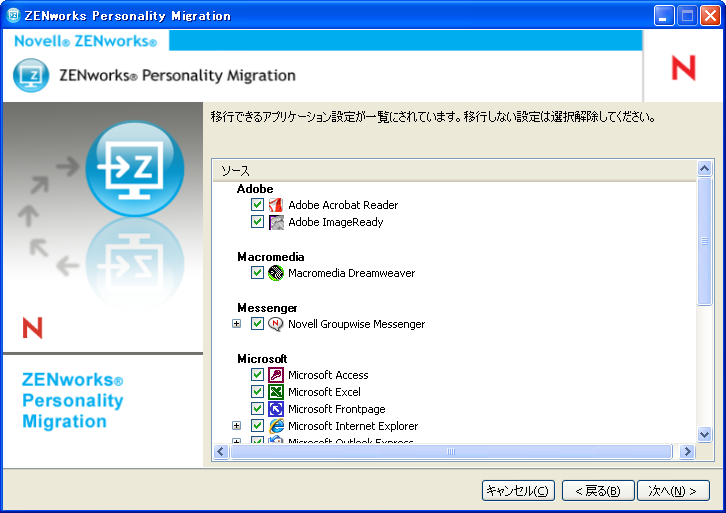Toggle Novell Groupwise Messenger checkbox
Screen dimensions: 726x513
(257, 323)
